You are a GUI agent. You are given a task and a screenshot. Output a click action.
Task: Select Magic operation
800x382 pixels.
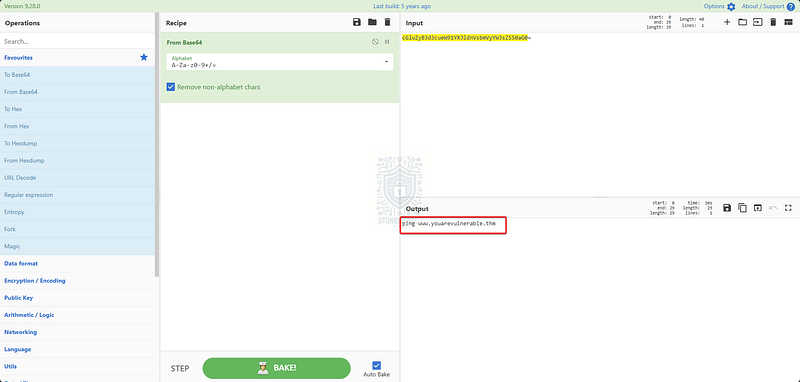pos(78,246)
